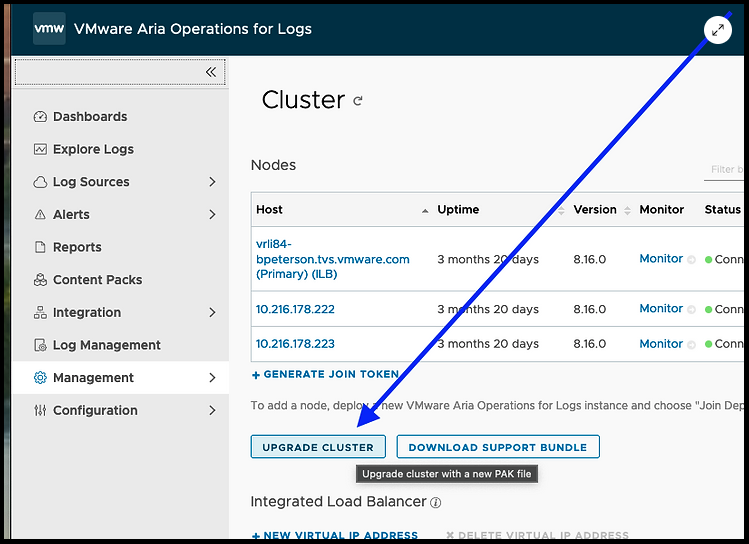Click the Nodes section heading
This screenshot has width=749, height=544.
click(273, 165)
